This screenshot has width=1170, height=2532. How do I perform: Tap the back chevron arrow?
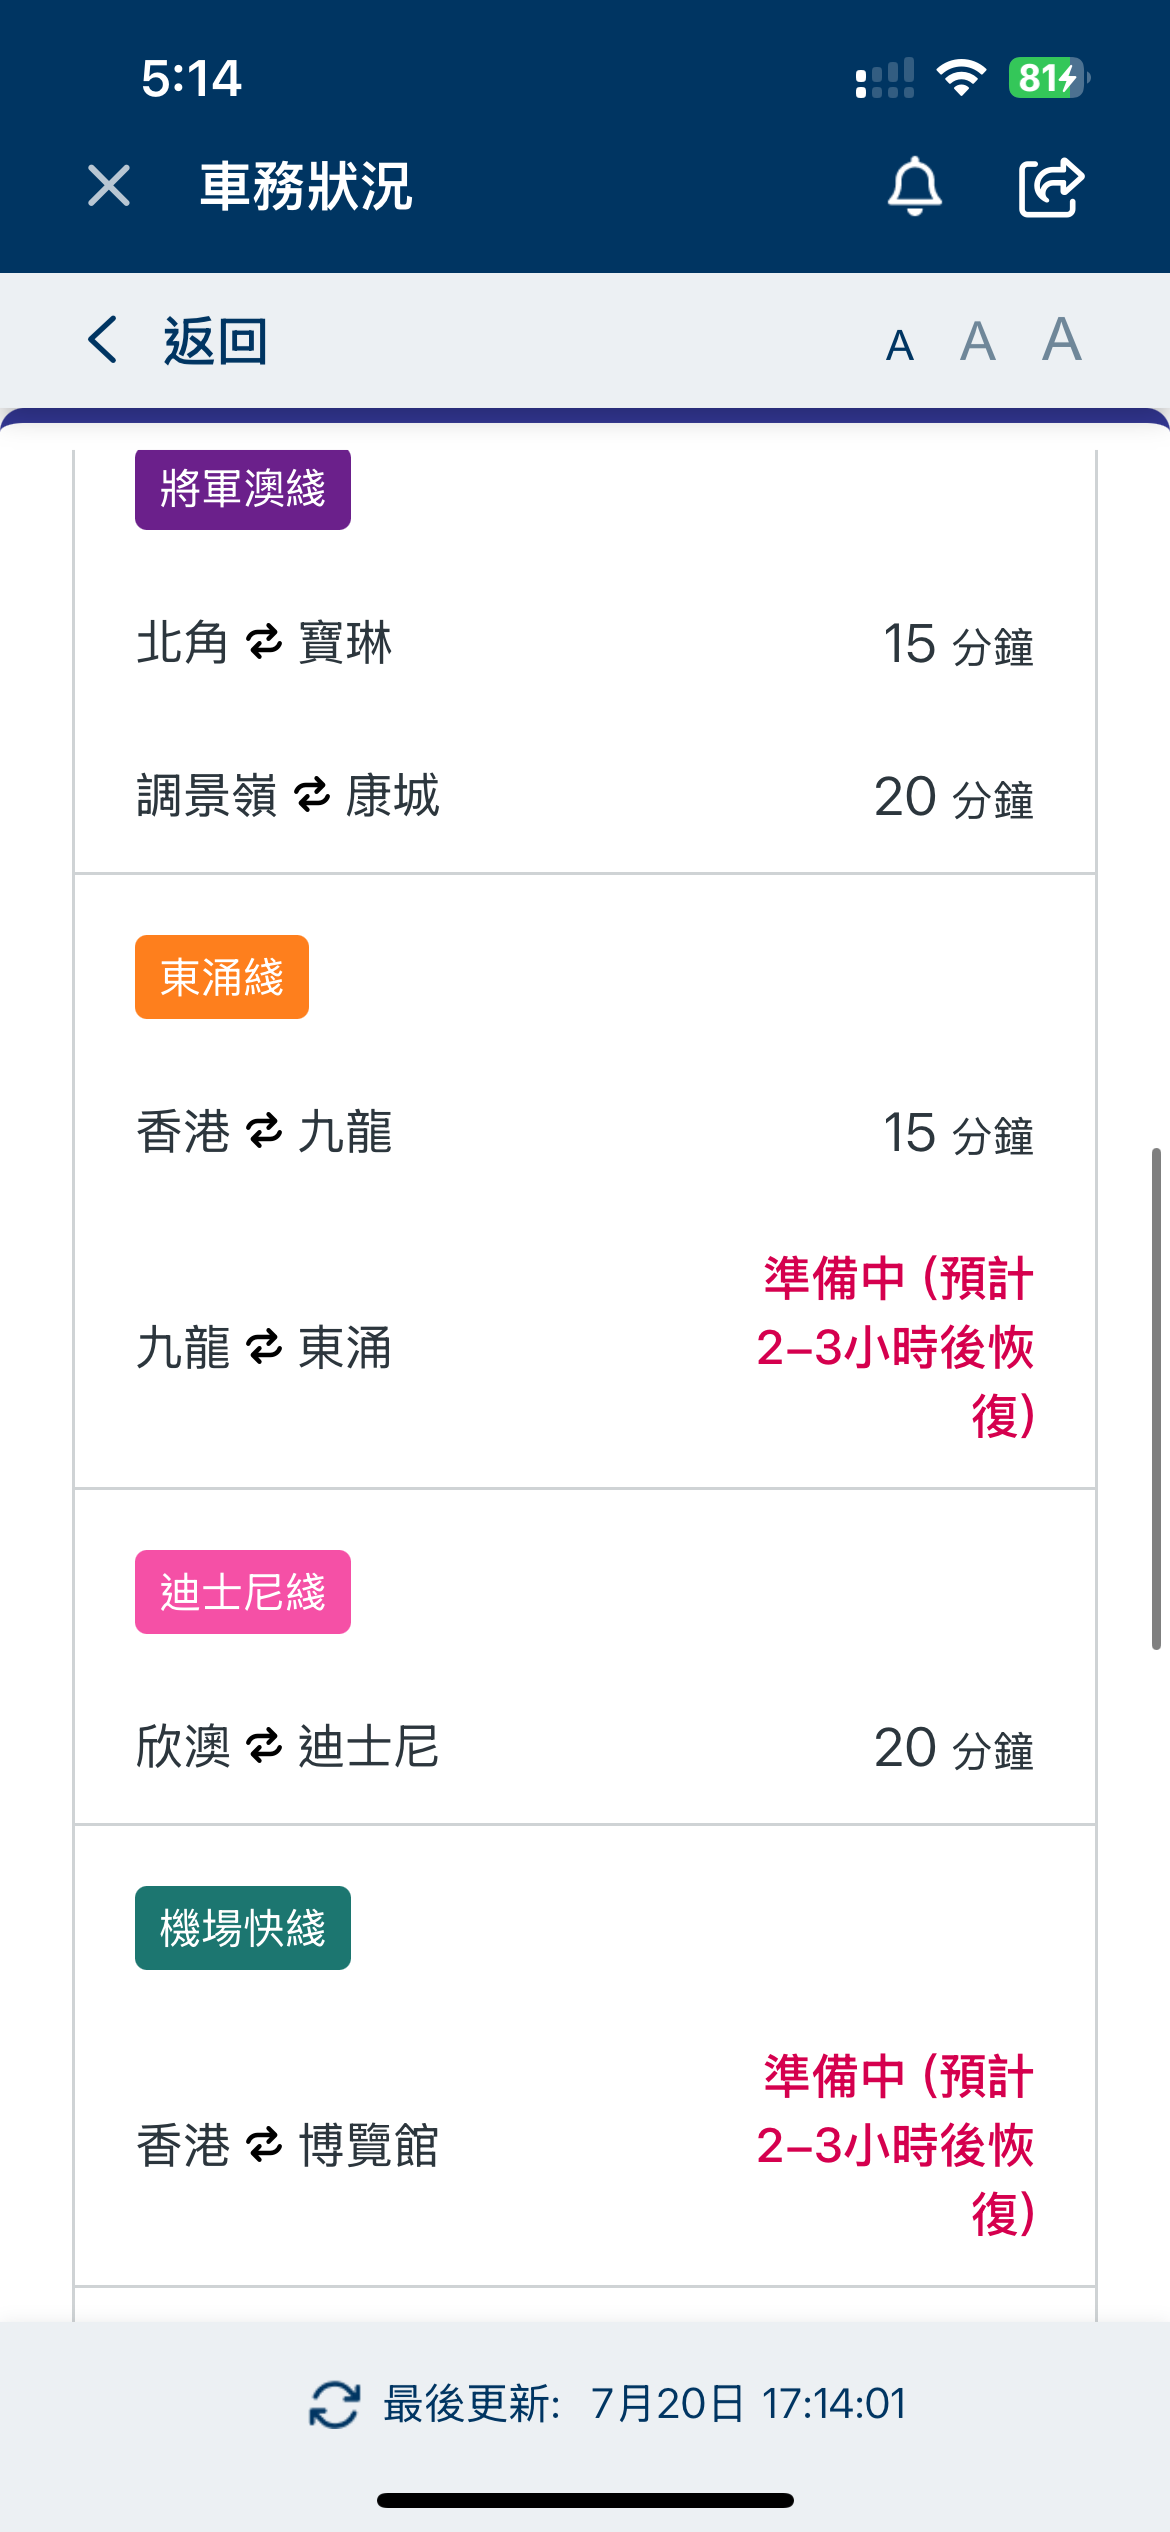pos(103,340)
